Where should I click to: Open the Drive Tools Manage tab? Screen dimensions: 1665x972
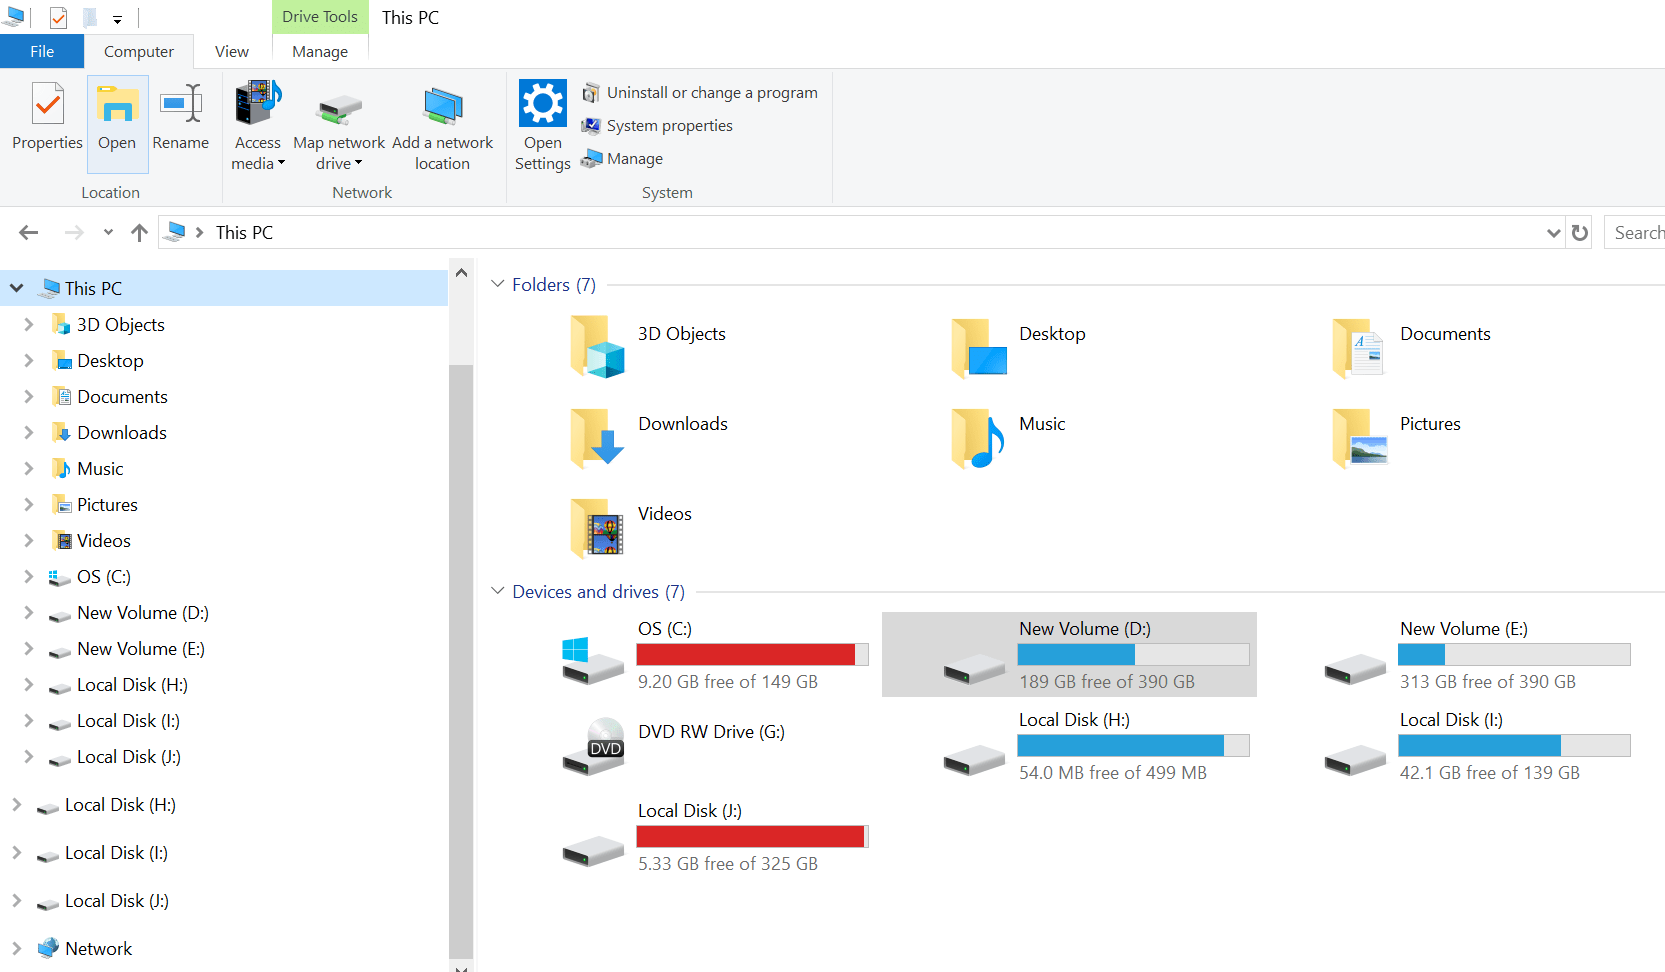point(319,51)
